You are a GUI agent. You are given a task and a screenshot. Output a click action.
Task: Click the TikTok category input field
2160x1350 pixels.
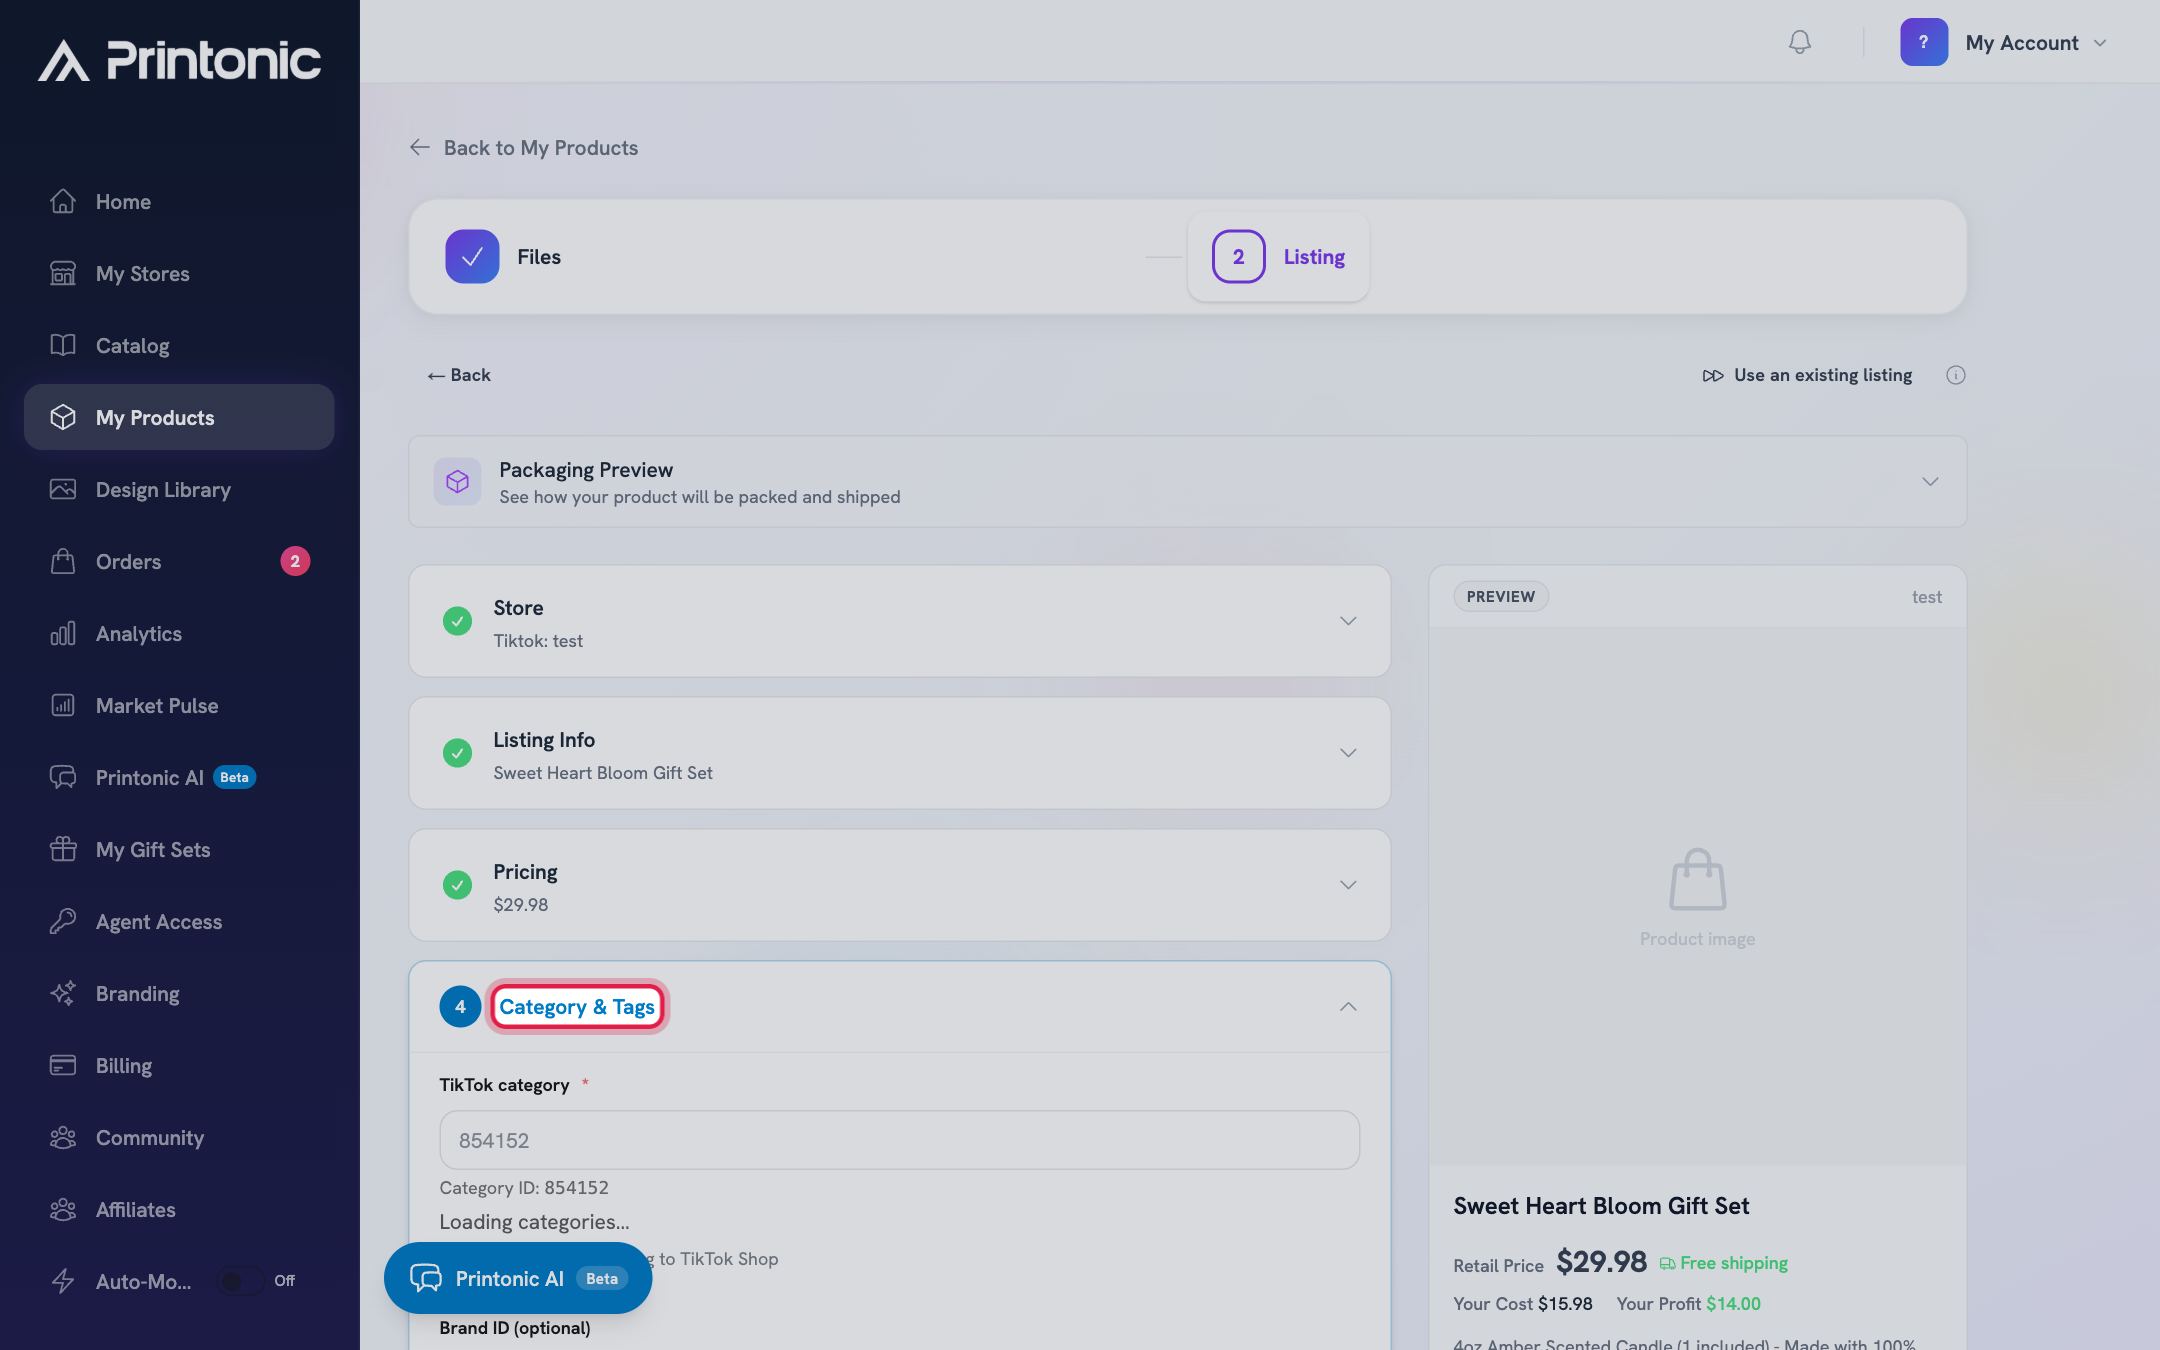[x=899, y=1140]
